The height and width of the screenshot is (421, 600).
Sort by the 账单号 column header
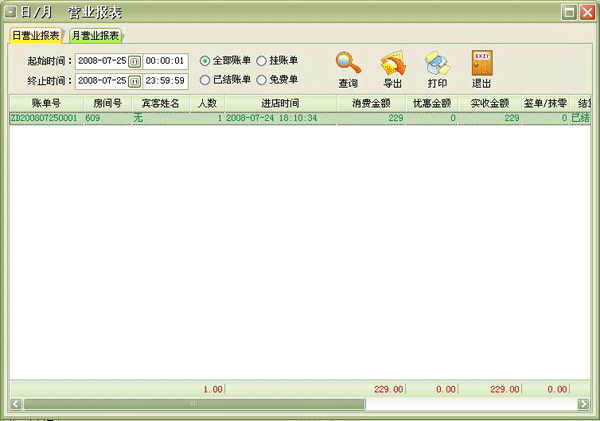coord(46,103)
